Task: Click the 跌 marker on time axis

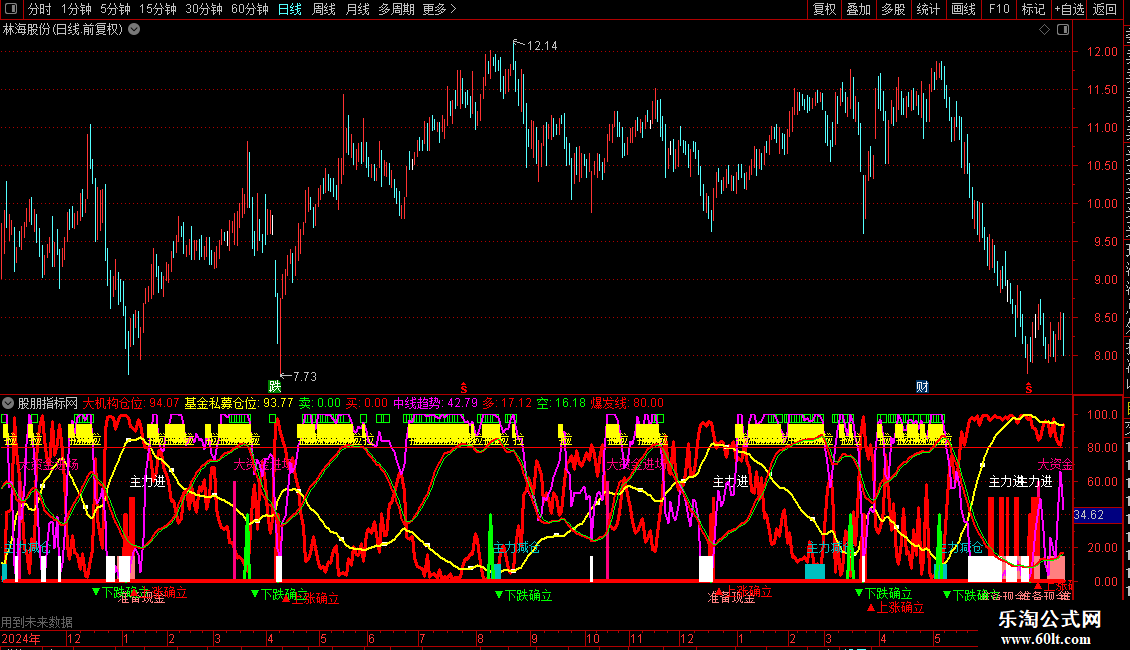Action: tap(275, 387)
